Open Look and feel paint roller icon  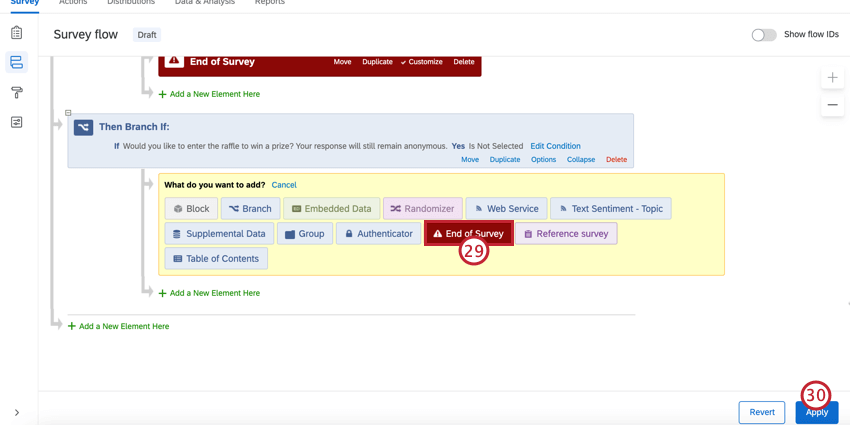click(17, 92)
